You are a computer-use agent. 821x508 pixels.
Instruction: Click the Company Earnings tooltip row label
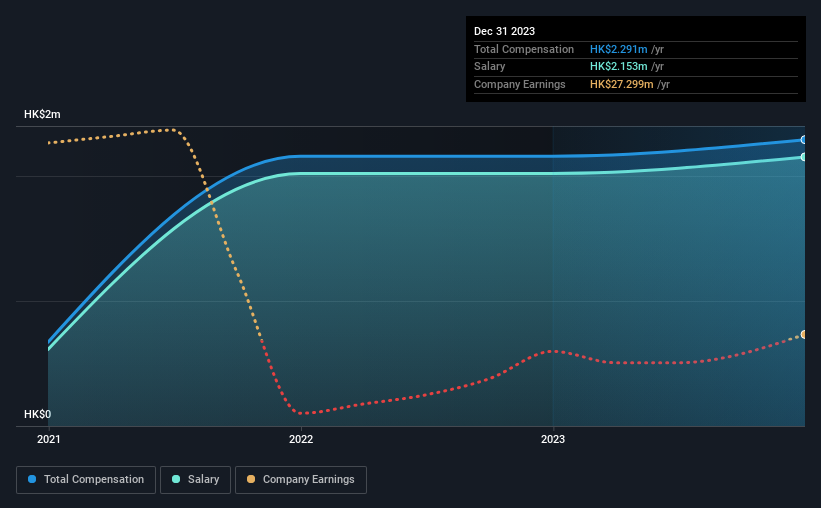pos(519,84)
